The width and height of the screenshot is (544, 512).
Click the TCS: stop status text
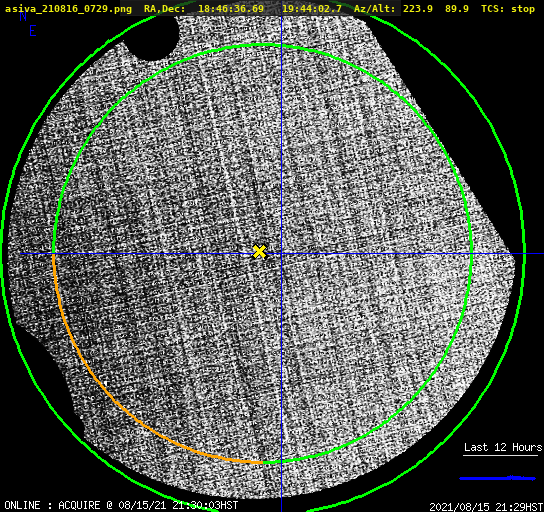click(x=508, y=9)
